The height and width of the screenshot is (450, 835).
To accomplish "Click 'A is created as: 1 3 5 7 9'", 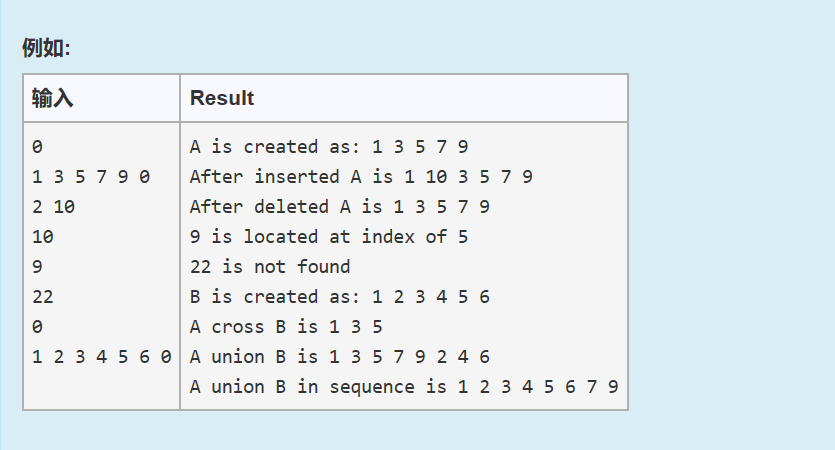I will click(329, 147).
